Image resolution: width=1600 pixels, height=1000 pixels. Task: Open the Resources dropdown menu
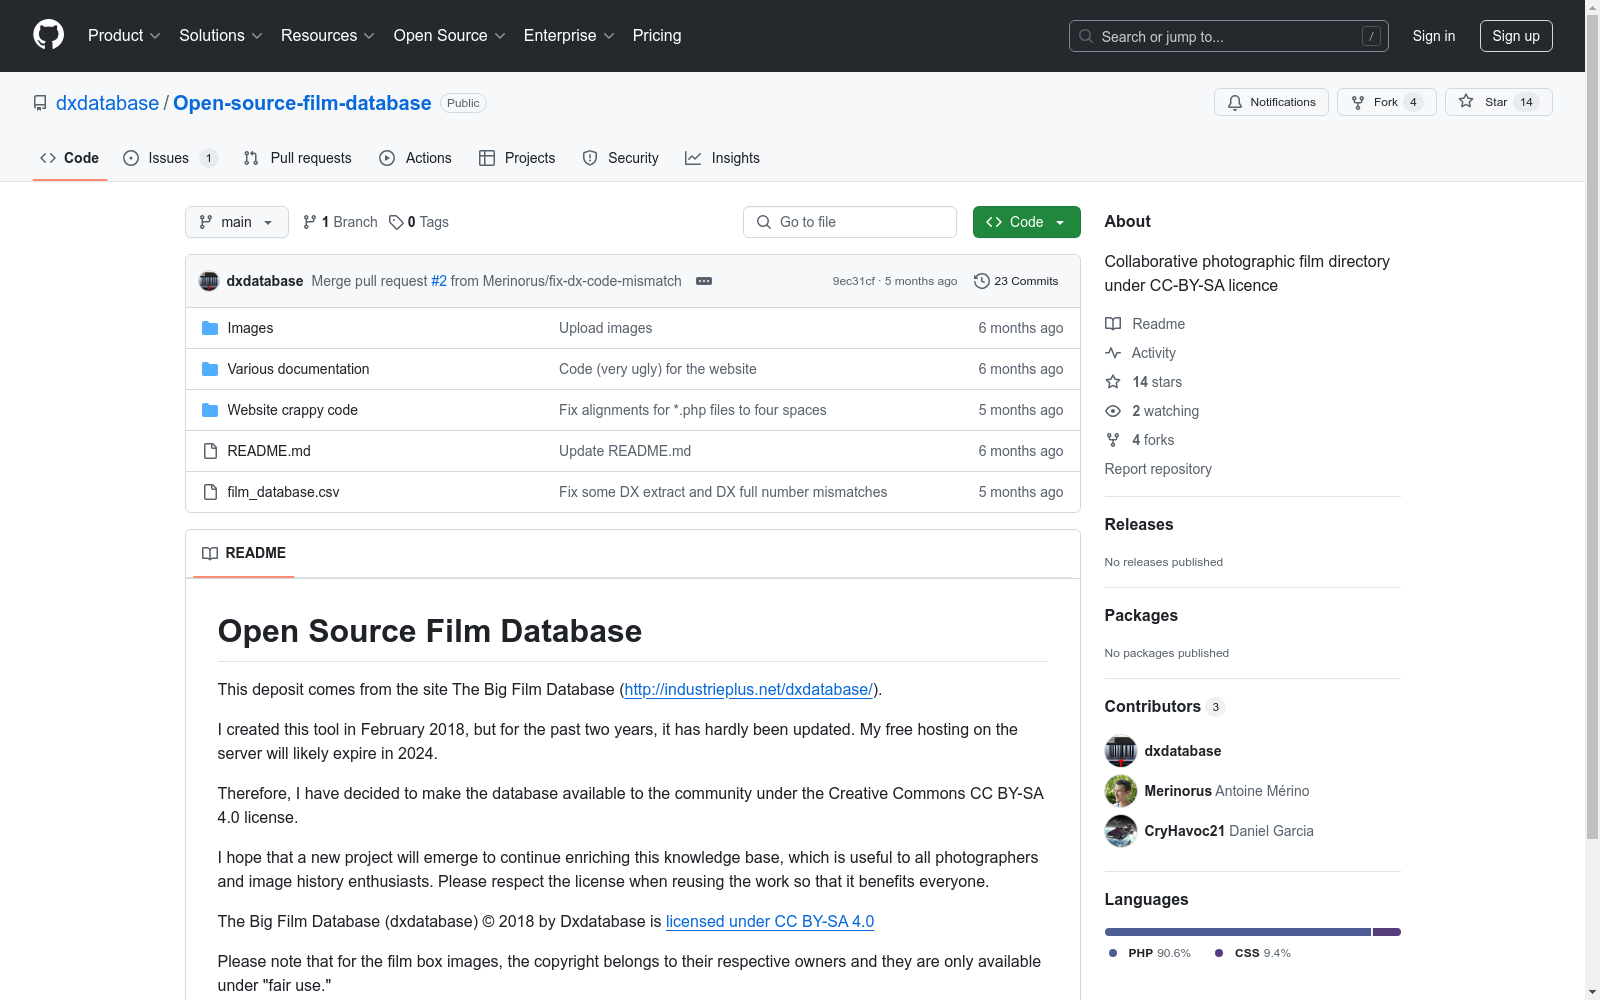click(328, 35)
